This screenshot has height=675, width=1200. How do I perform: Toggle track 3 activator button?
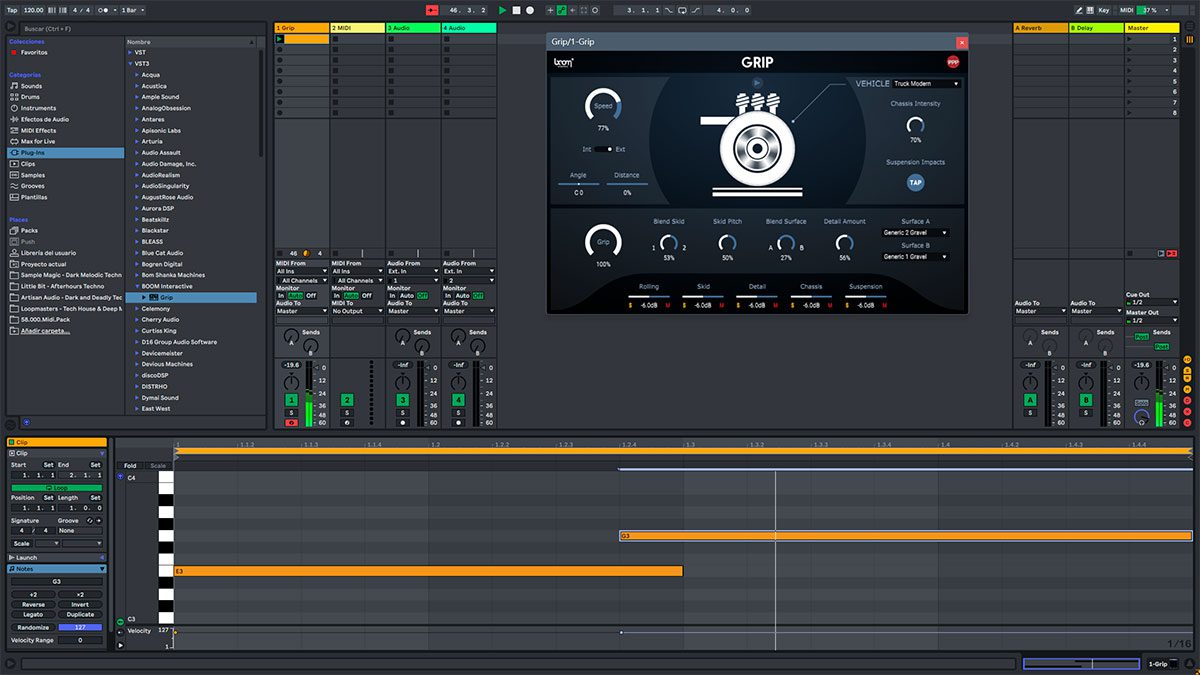(x=402, y=400)
